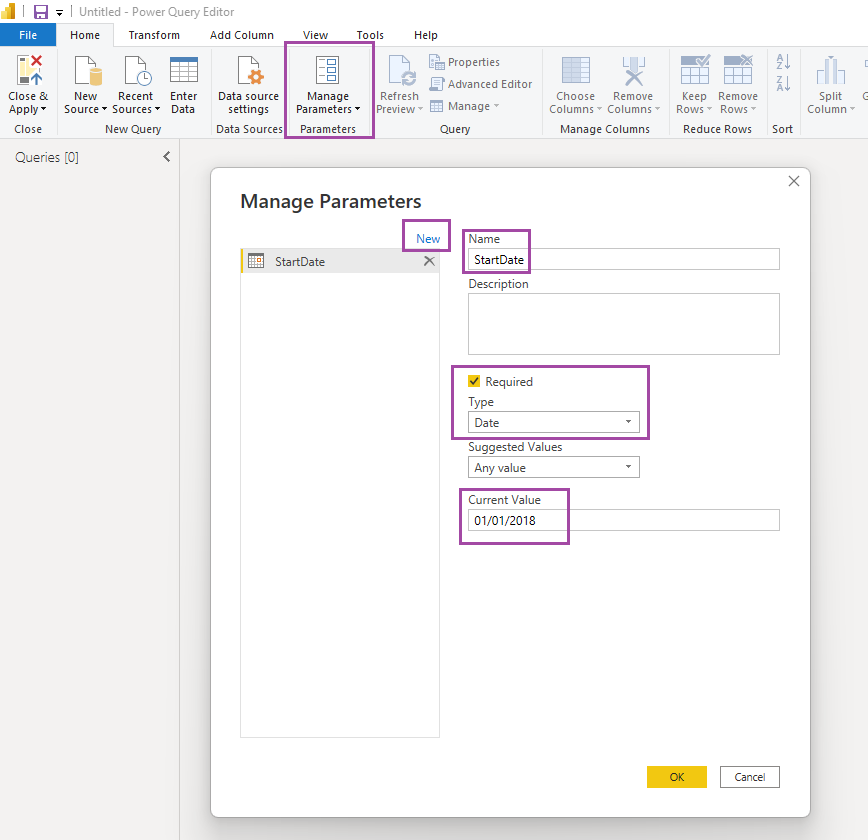Click Keep Rows icon
Screen dimensions: 868x840
[x=695, y=69]
